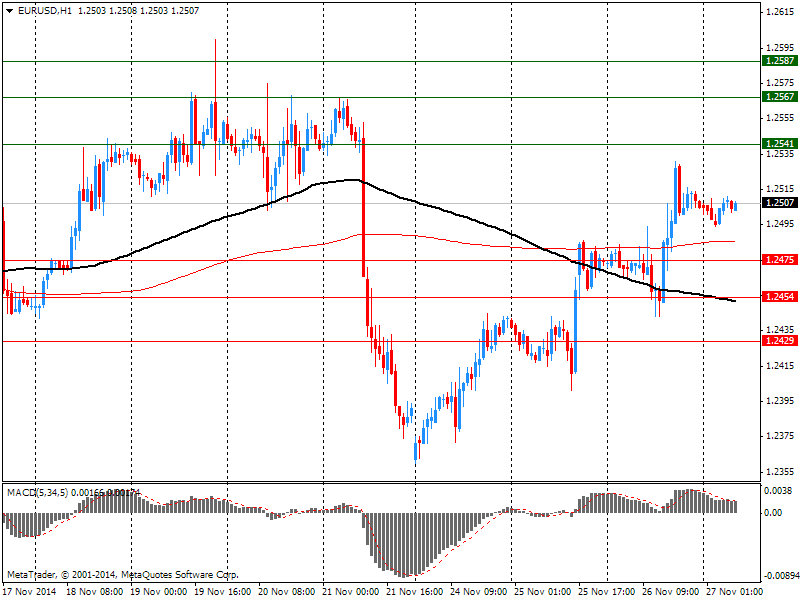
Task: Select the green 1.2587 price level label
Action: click(779, 61)
